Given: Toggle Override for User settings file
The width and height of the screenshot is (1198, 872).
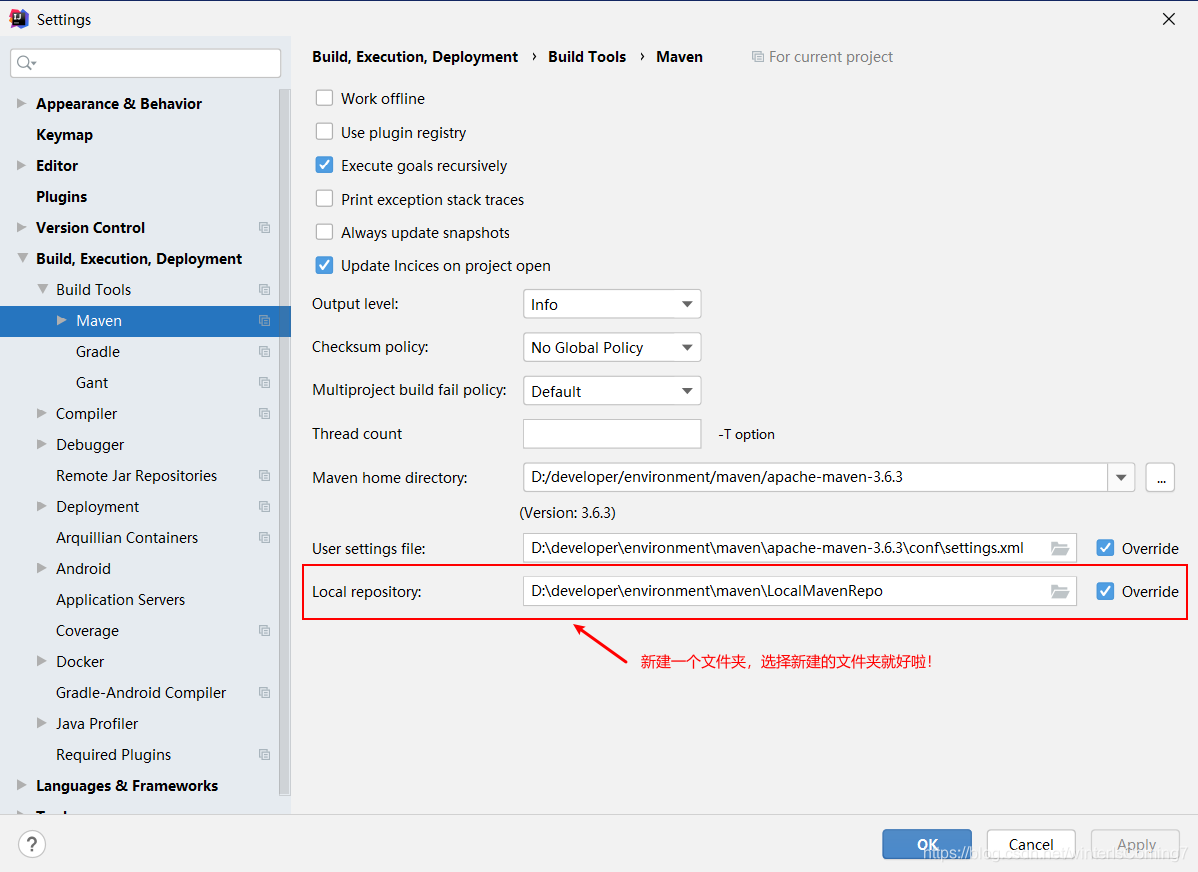Looking at the screenshot, I should [1106, 548].
